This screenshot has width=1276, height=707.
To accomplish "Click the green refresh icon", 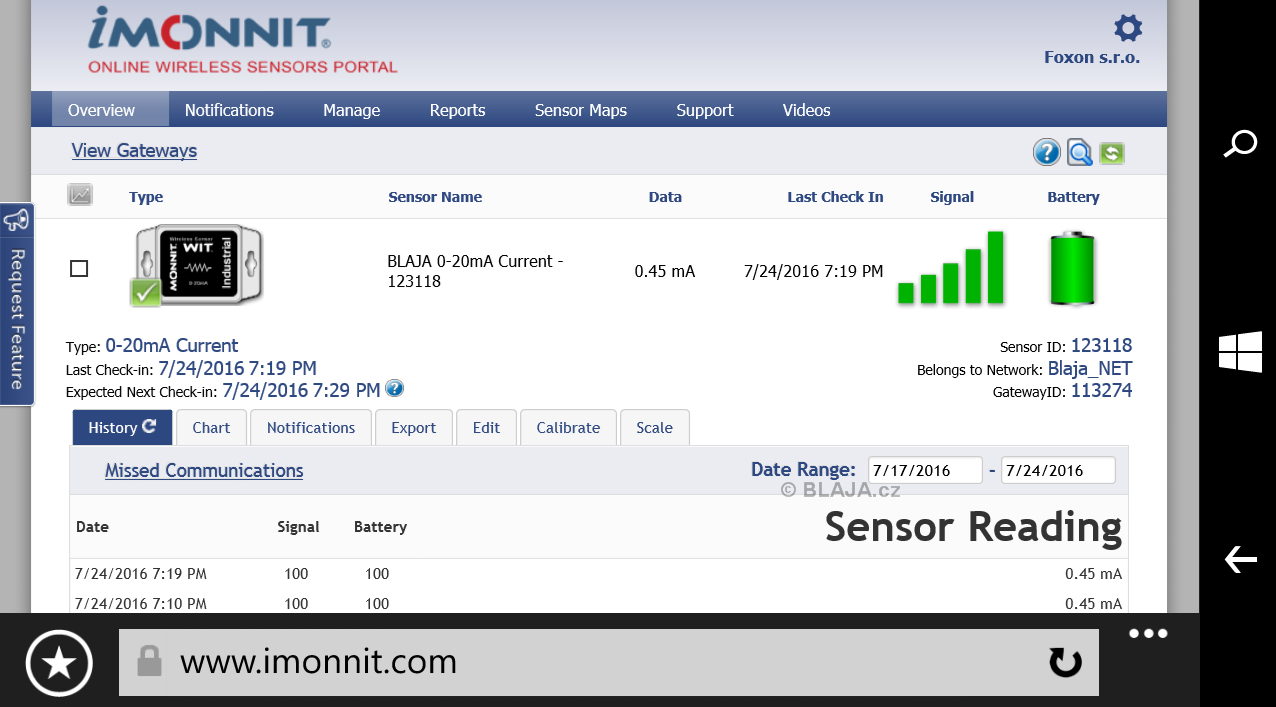I will pos(1112,153).
